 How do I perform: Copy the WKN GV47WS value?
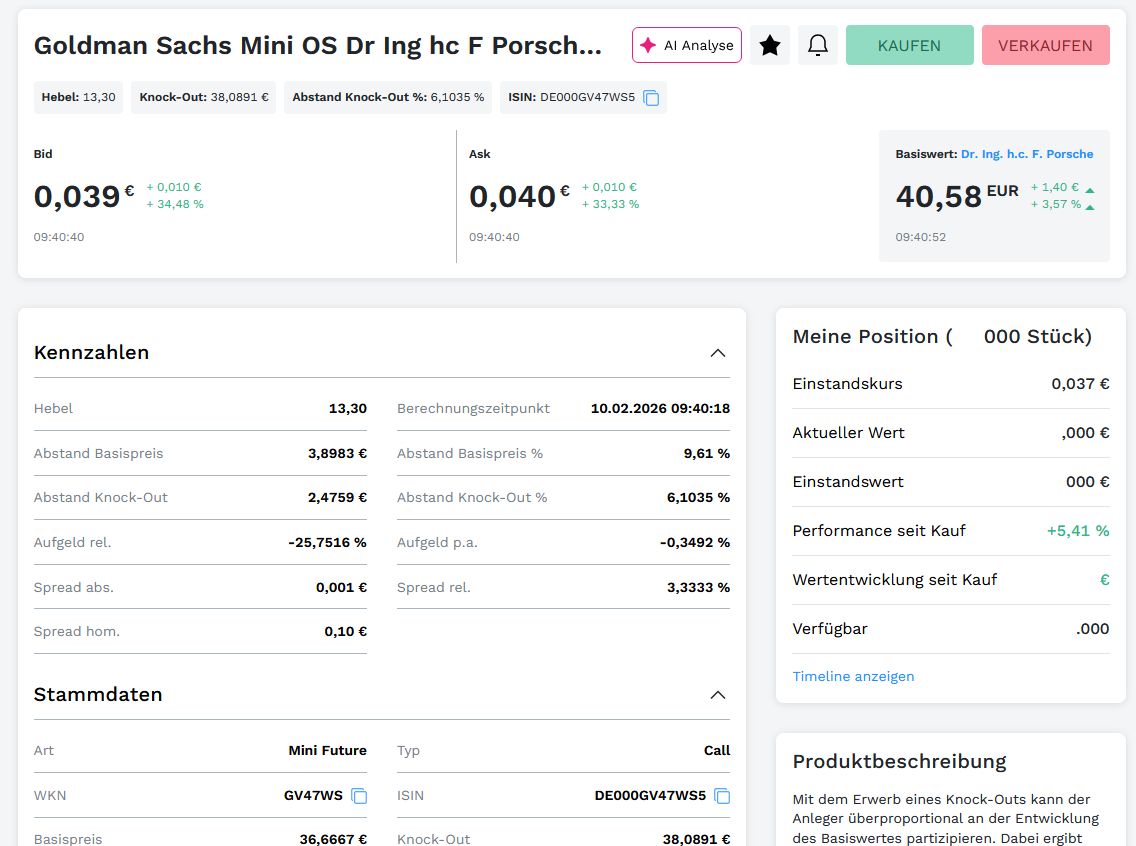(359, 796)
